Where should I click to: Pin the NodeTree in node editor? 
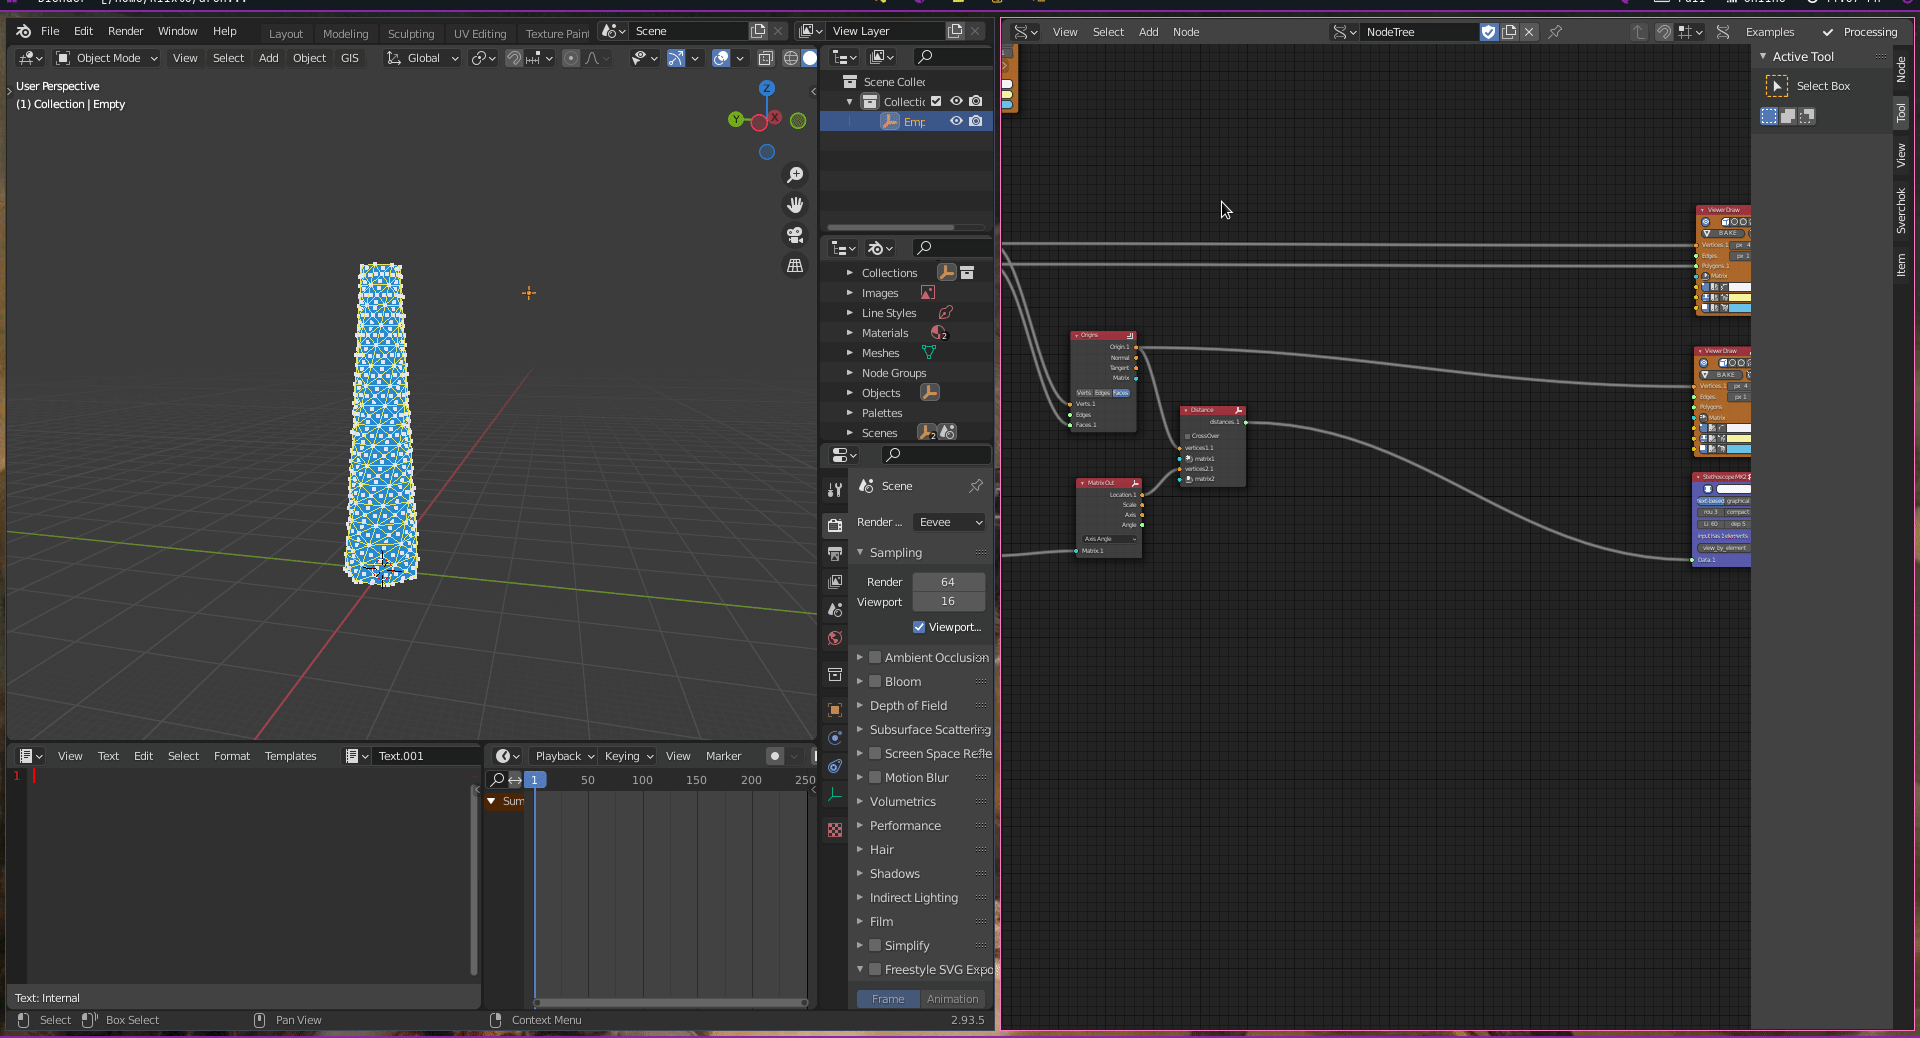[x=1555, y=32]
